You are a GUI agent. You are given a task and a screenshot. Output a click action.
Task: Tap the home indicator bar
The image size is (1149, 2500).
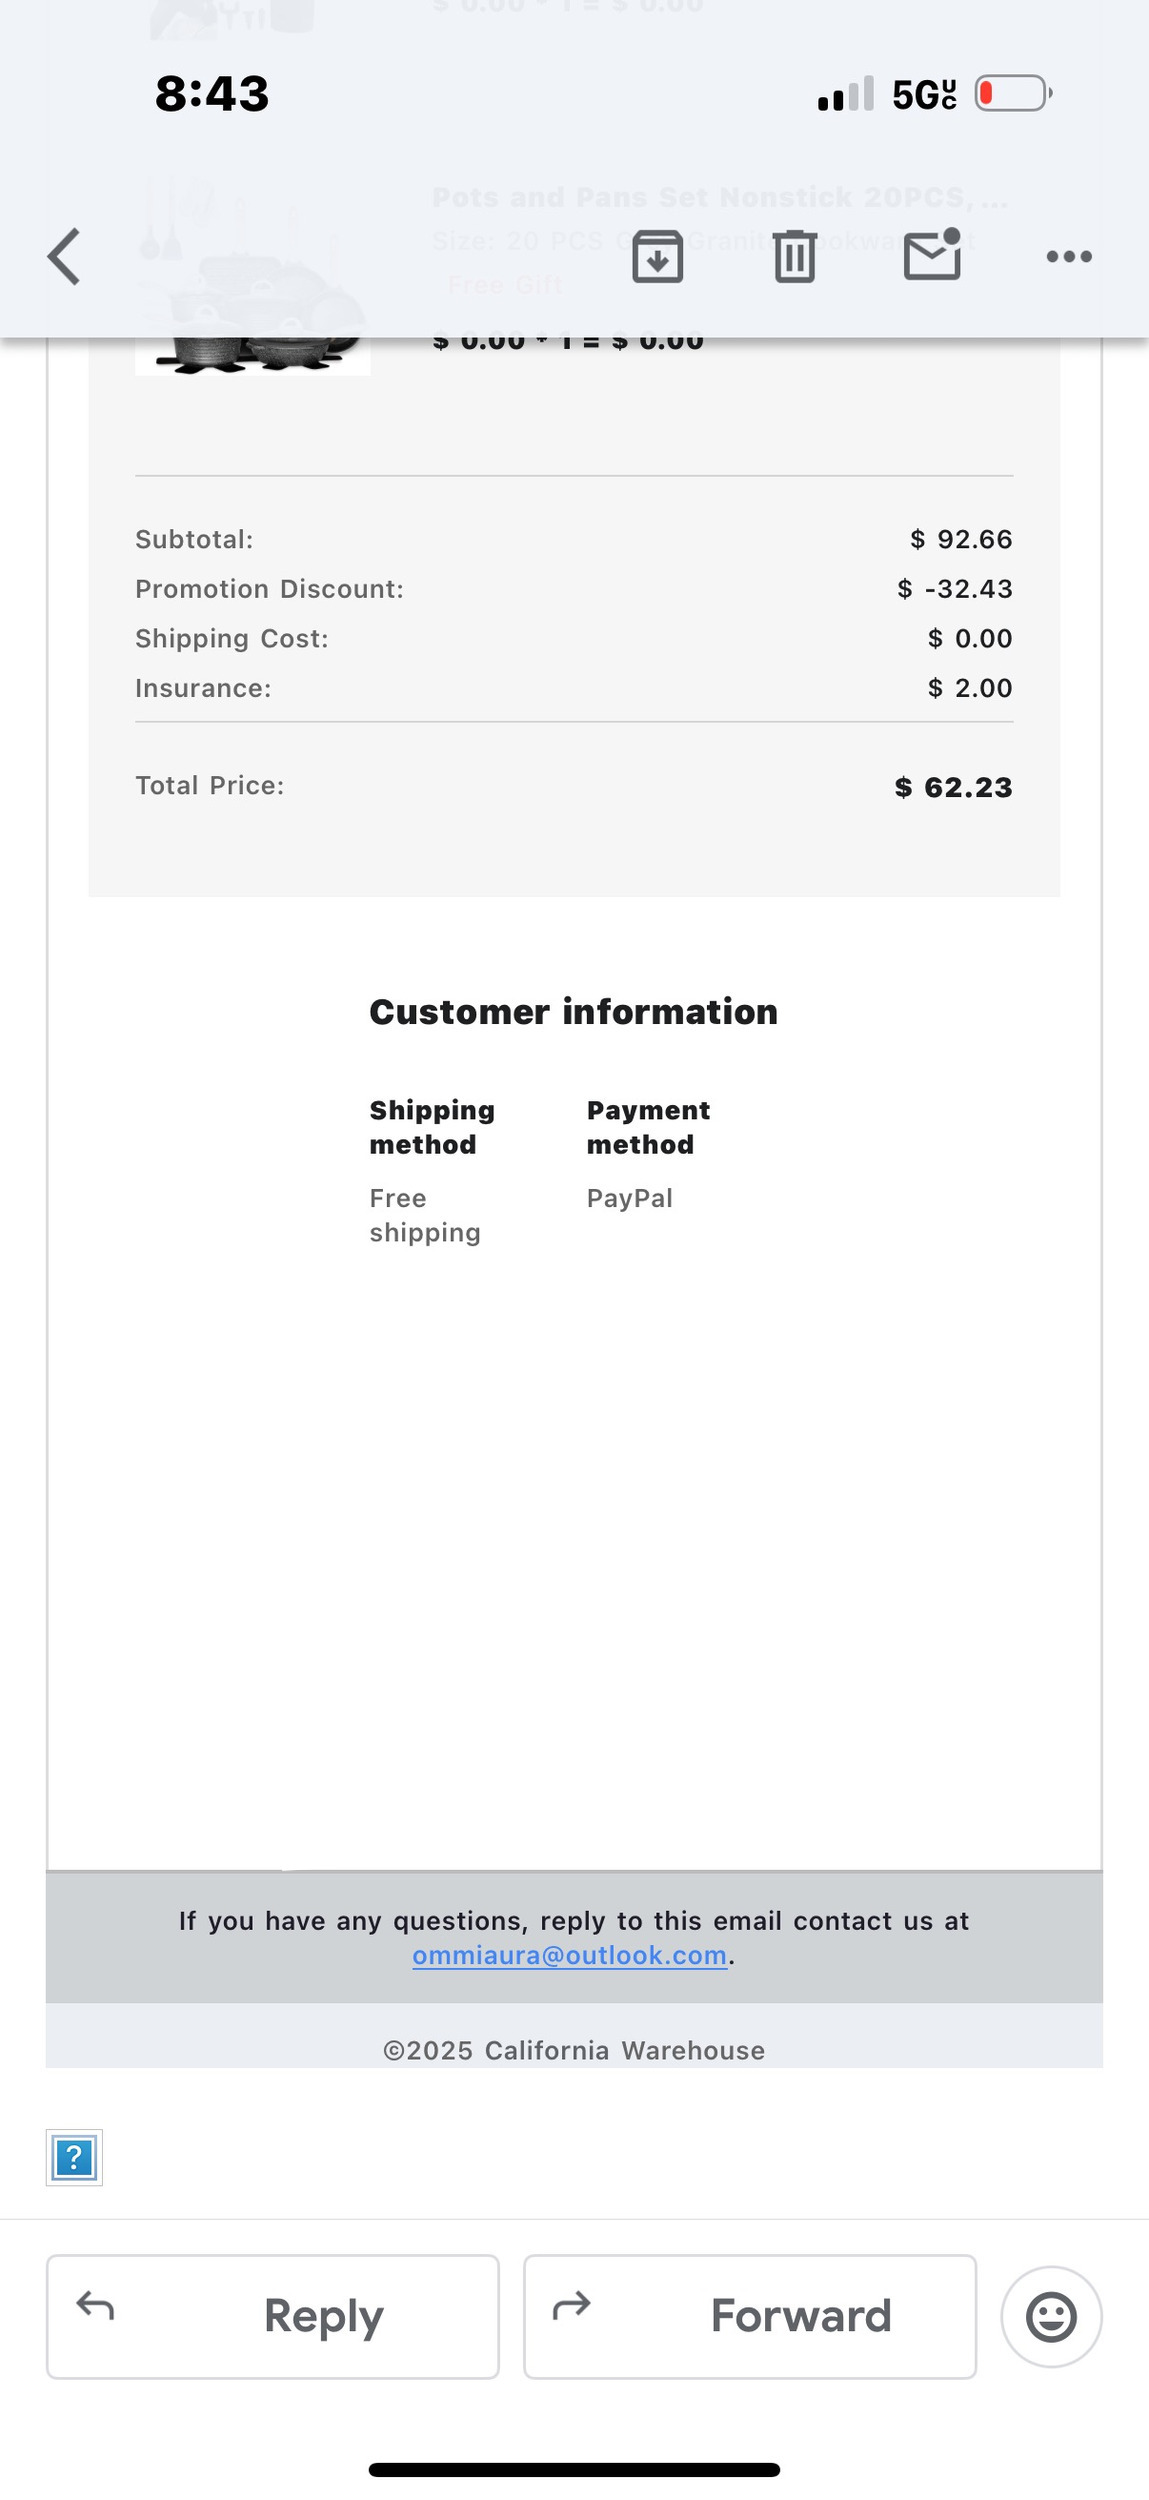click(x=574, y=2469)
